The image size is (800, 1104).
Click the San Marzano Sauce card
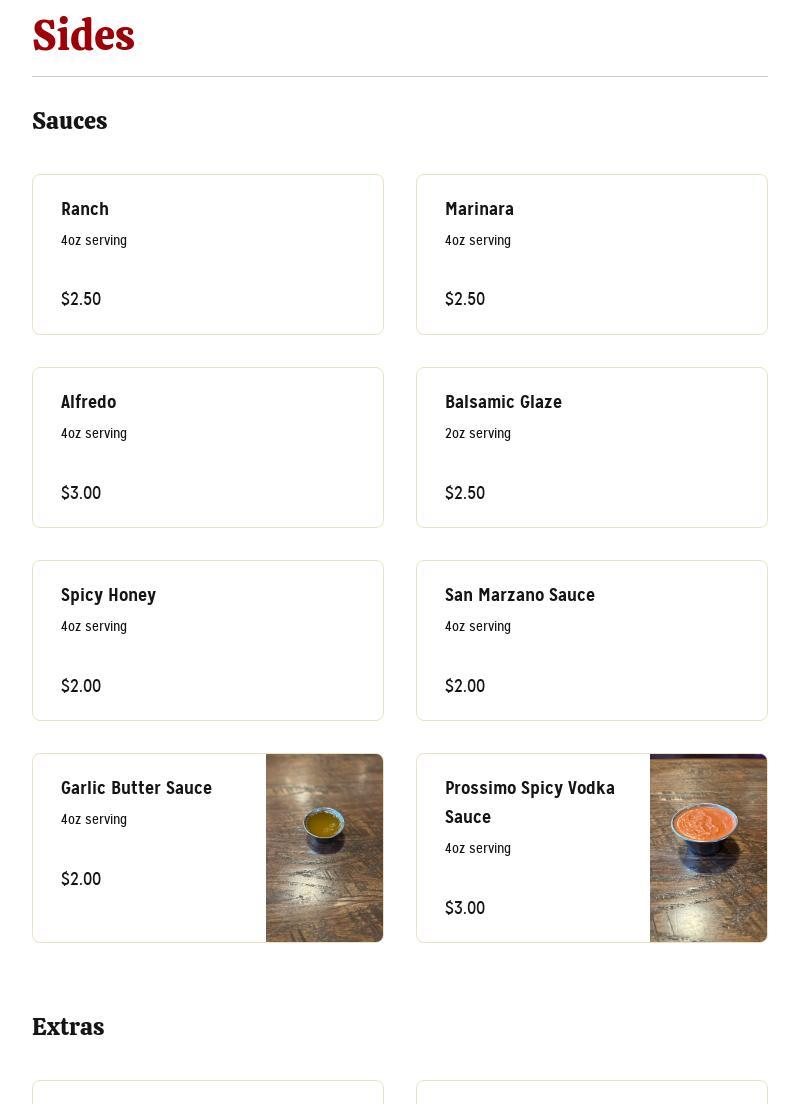click(591, 640)
